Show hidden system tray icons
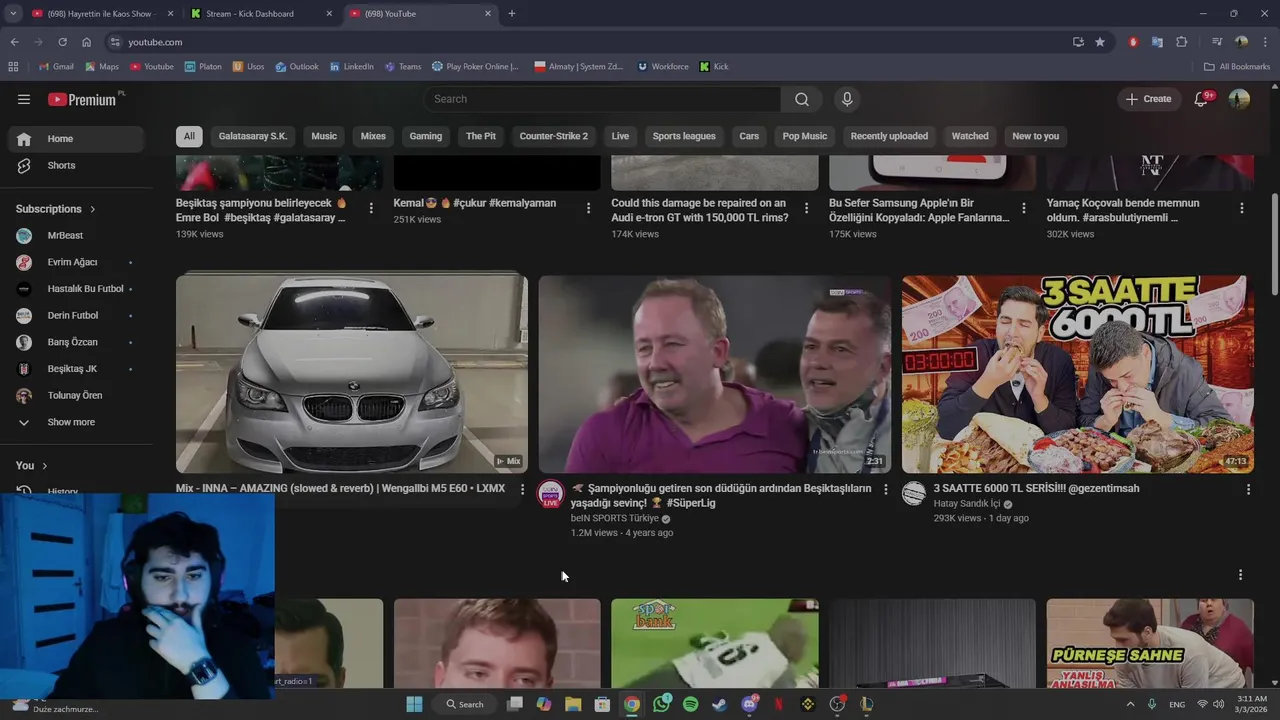This screenshot has height=720, width=1280. click(1131, 704)
